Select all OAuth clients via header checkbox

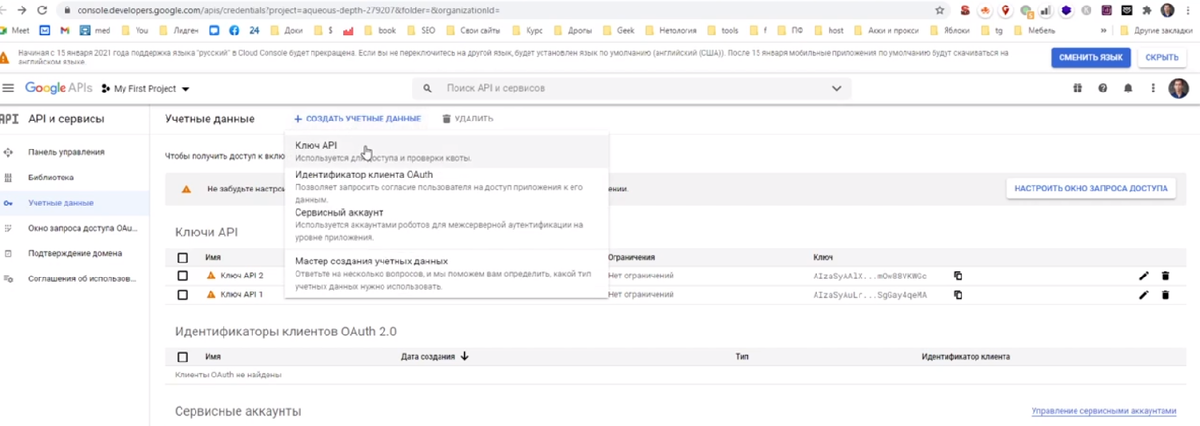[182, 356]
